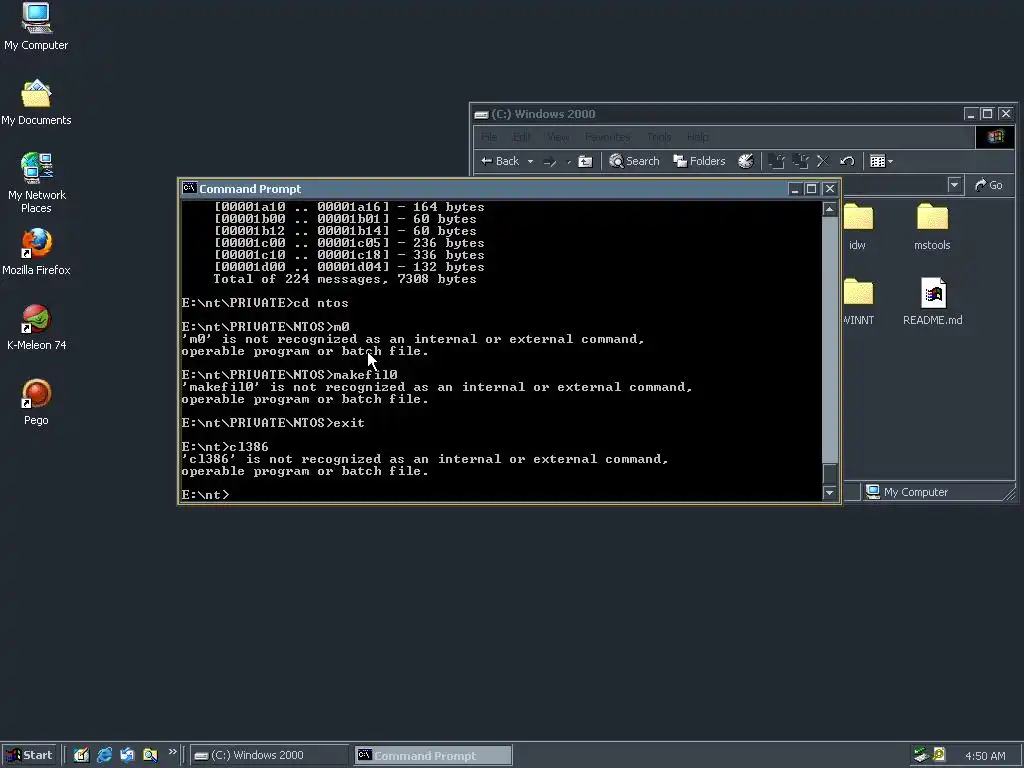Open the Edit menu in Explorer

click(x=521, y=137)
